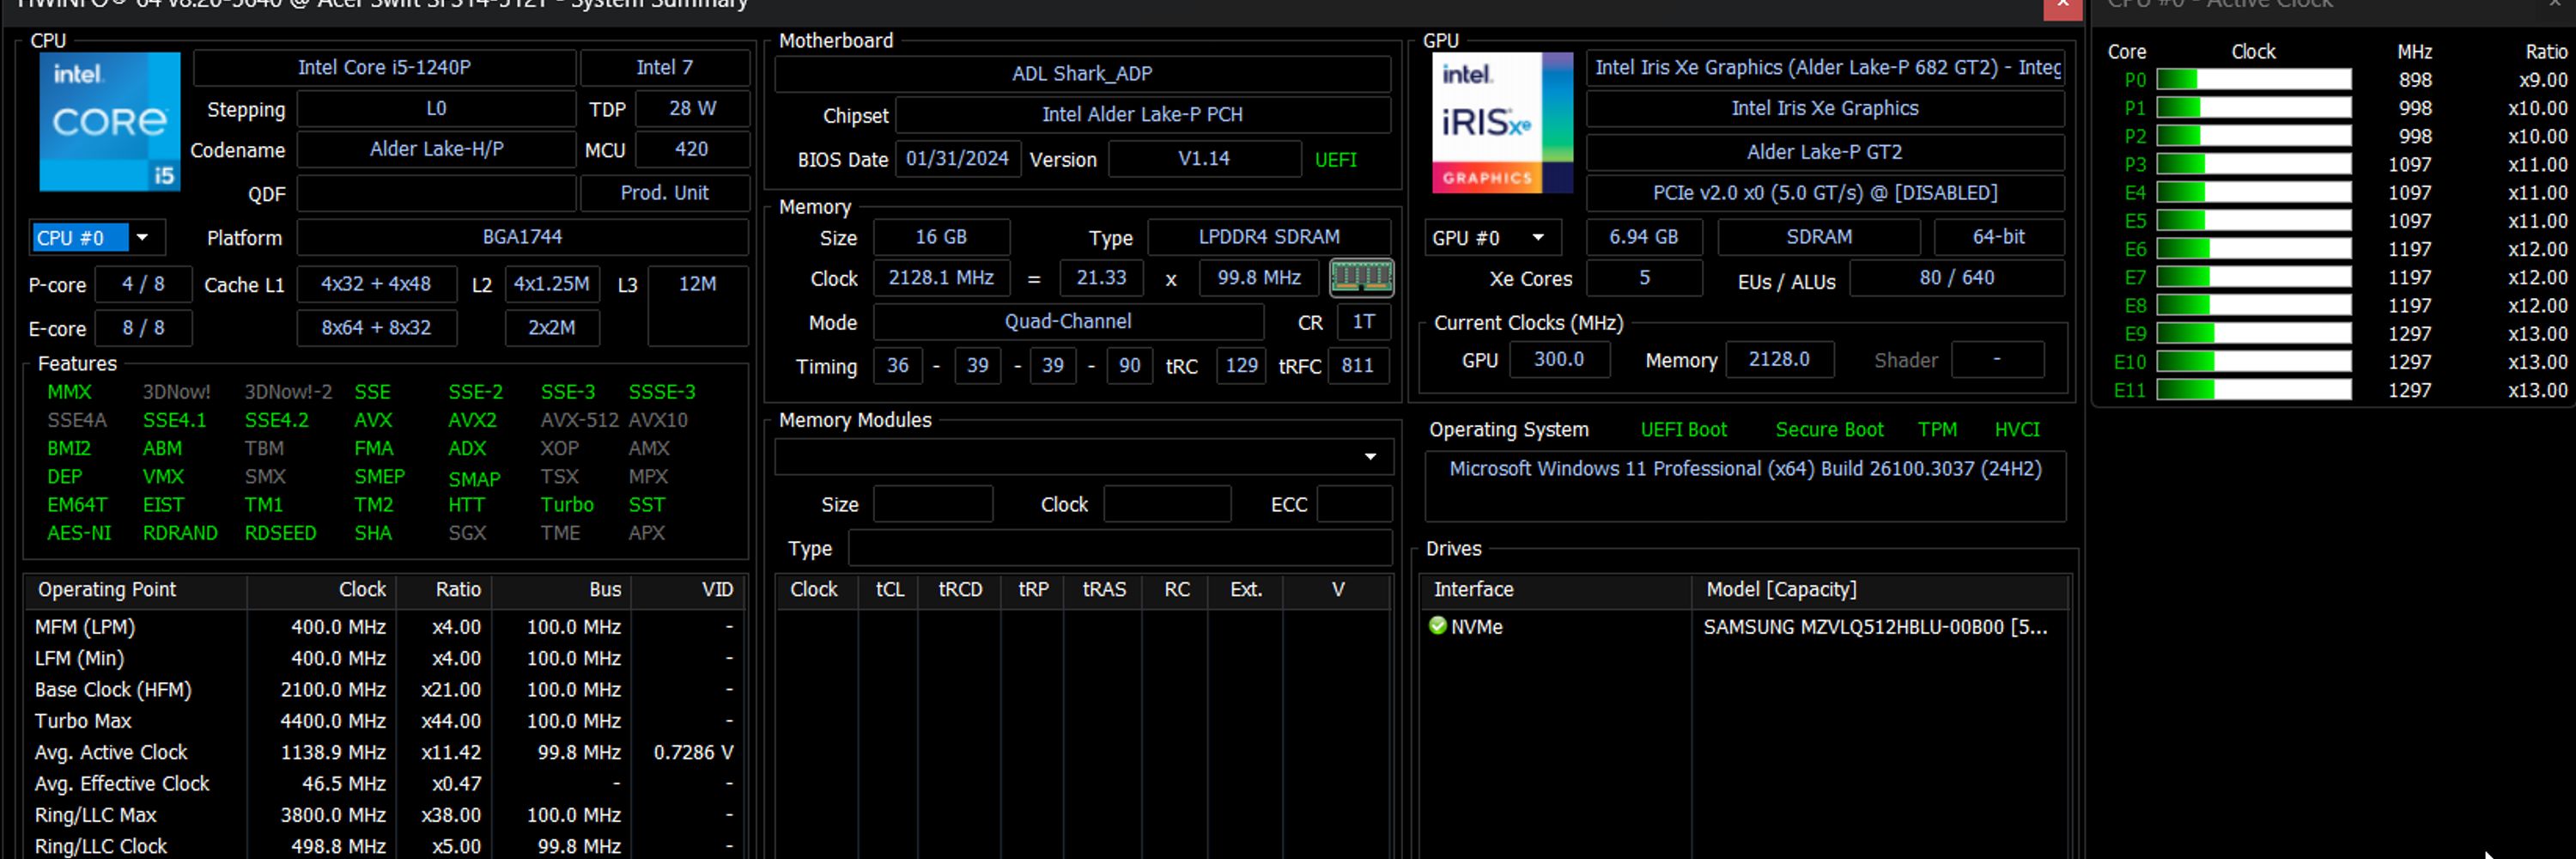Click the green UEFI label
Viewport: 2576px width, 859px height.
(x=1335, y=160)
